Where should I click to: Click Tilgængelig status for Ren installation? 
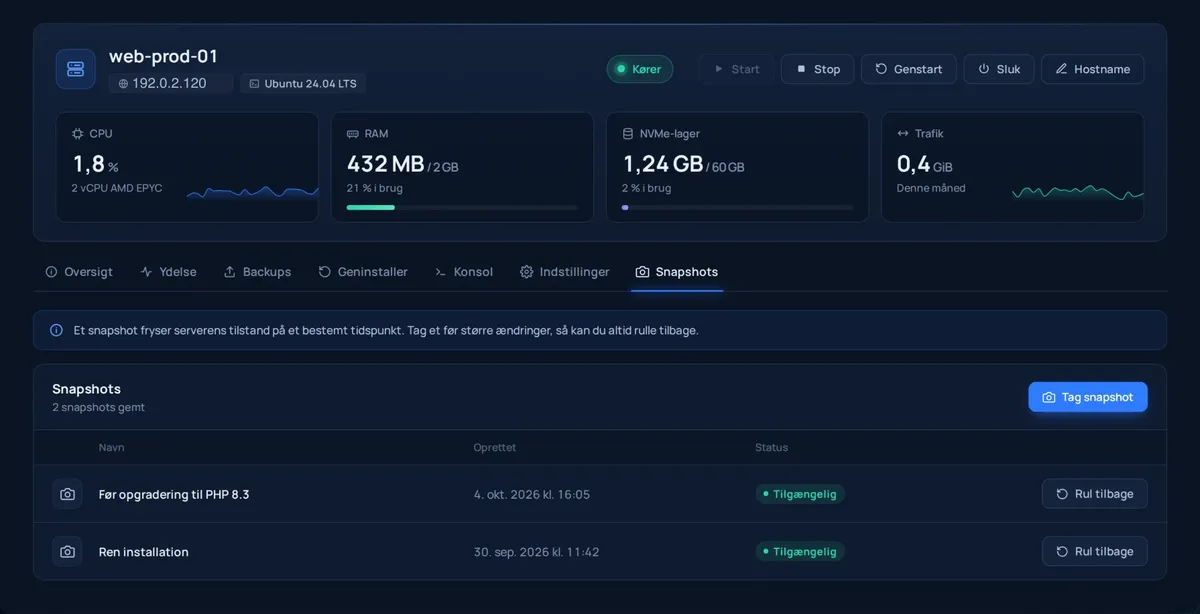(x=800, y=552)
